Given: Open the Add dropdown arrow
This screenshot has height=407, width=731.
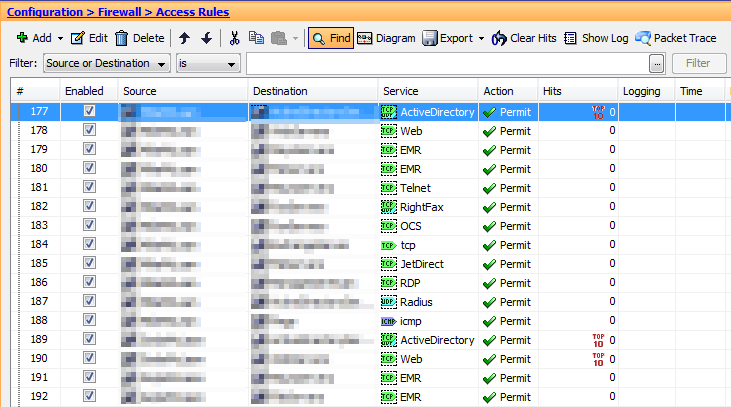Looking at the screenshot, I should point(60,39).
